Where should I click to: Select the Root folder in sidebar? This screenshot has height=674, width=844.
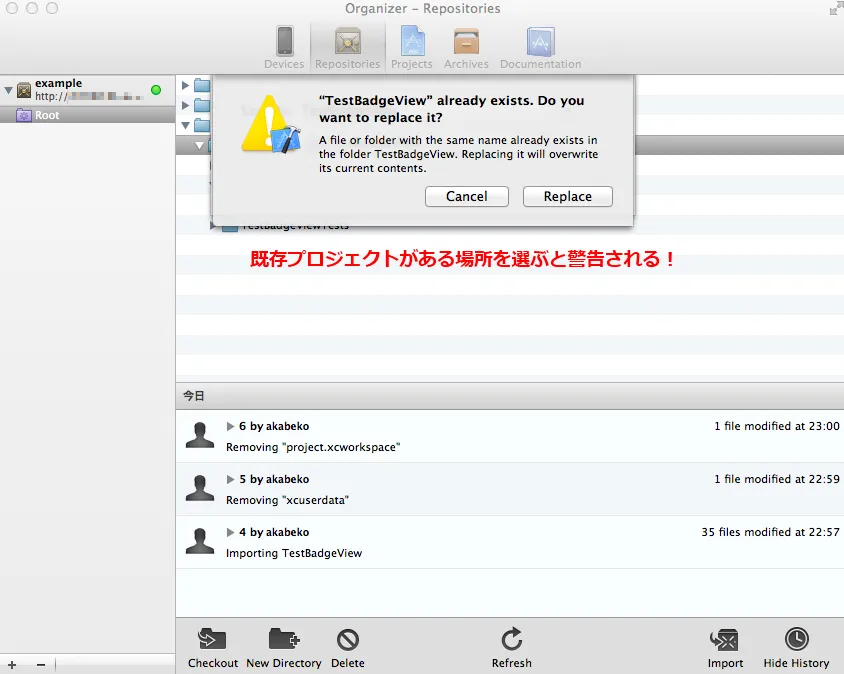[x=46, y=115]
